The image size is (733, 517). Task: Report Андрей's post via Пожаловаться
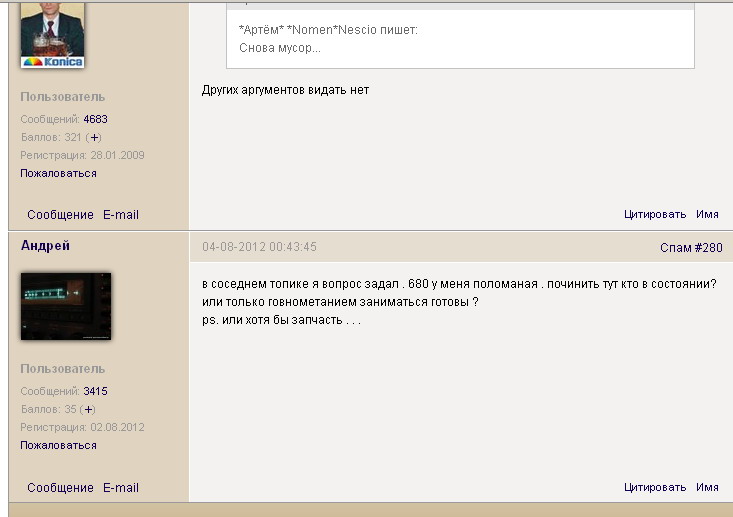pos(58,445)
